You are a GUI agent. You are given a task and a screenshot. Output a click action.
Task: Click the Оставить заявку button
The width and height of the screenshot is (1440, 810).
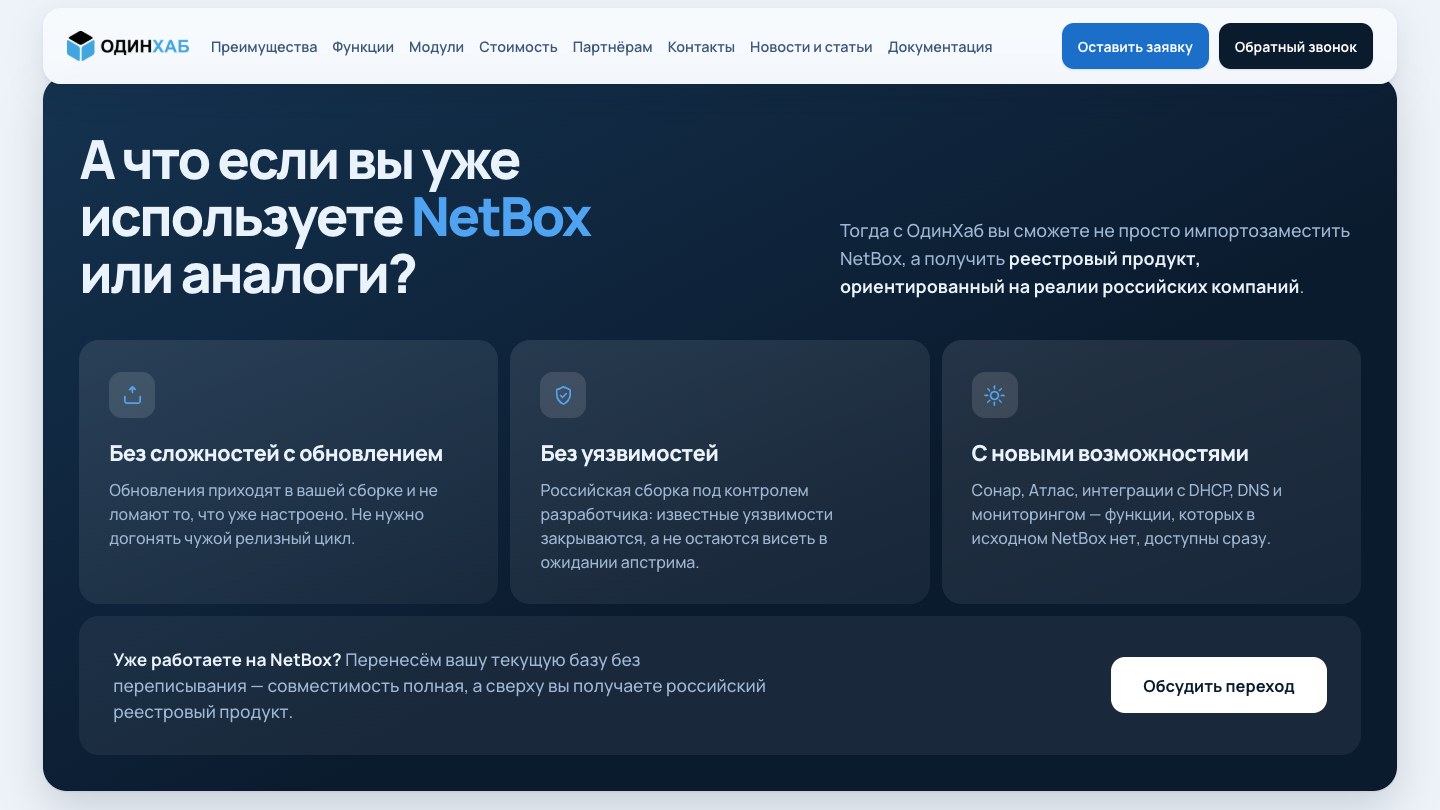coord(1135,46)
